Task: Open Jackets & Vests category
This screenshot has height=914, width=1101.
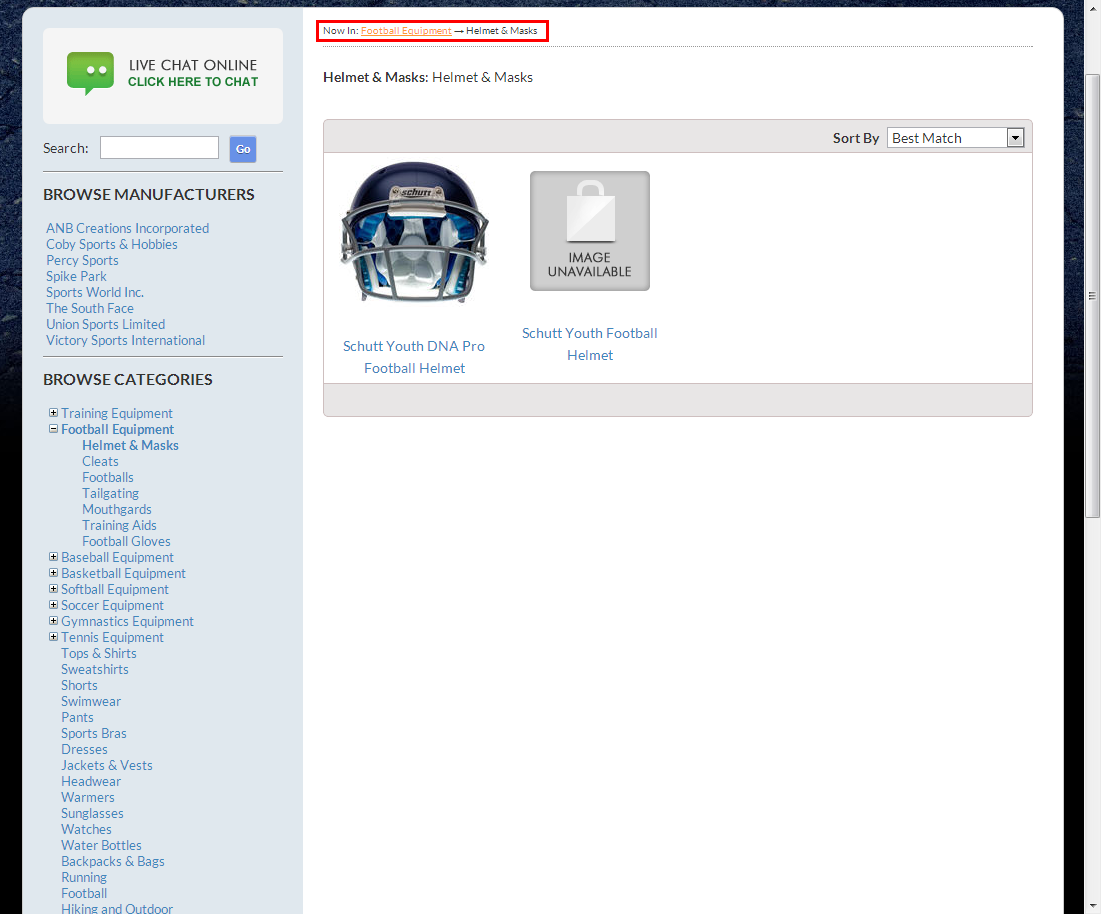Action: (x=106, y=766)
